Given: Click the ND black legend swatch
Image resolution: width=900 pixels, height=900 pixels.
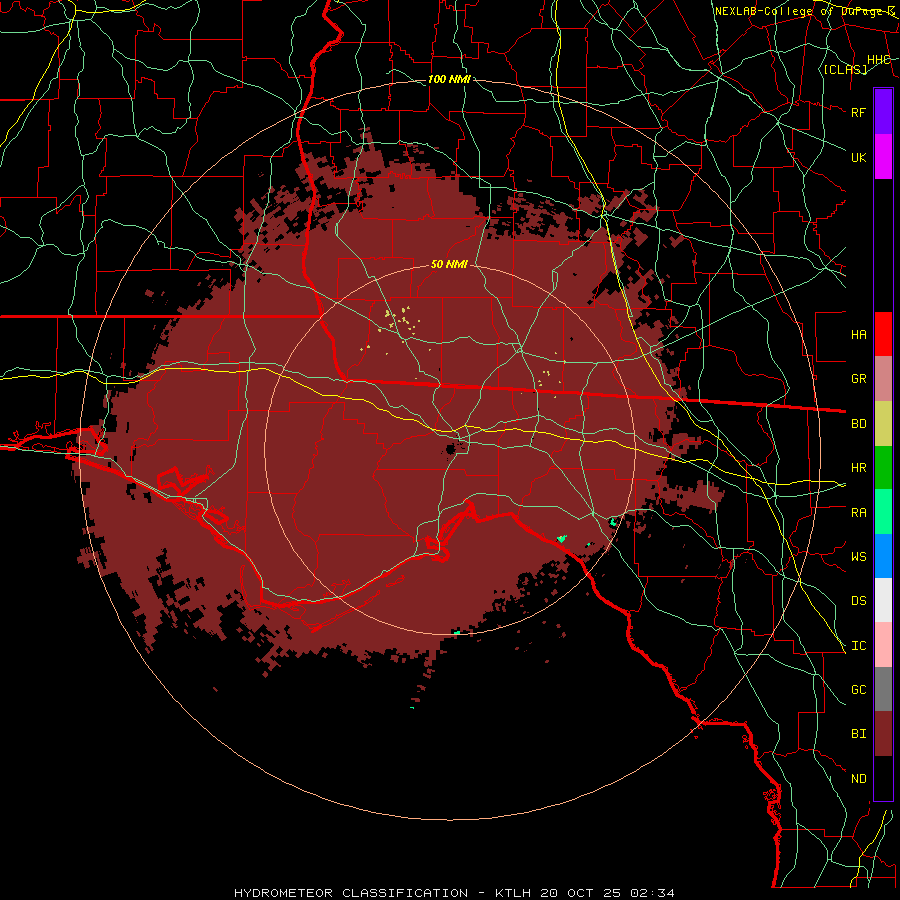Looking at the screenshot, I should [883, 778].
